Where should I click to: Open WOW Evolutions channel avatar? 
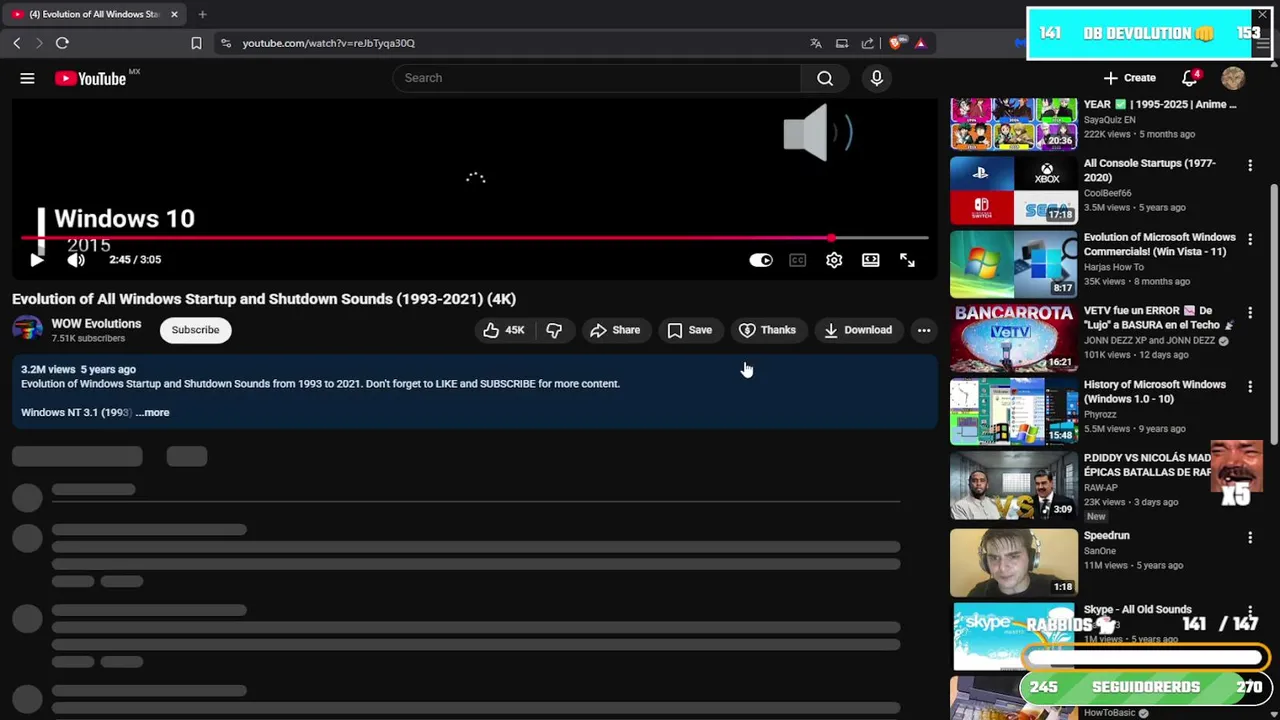pyautogui.click(x=27, y=330)
